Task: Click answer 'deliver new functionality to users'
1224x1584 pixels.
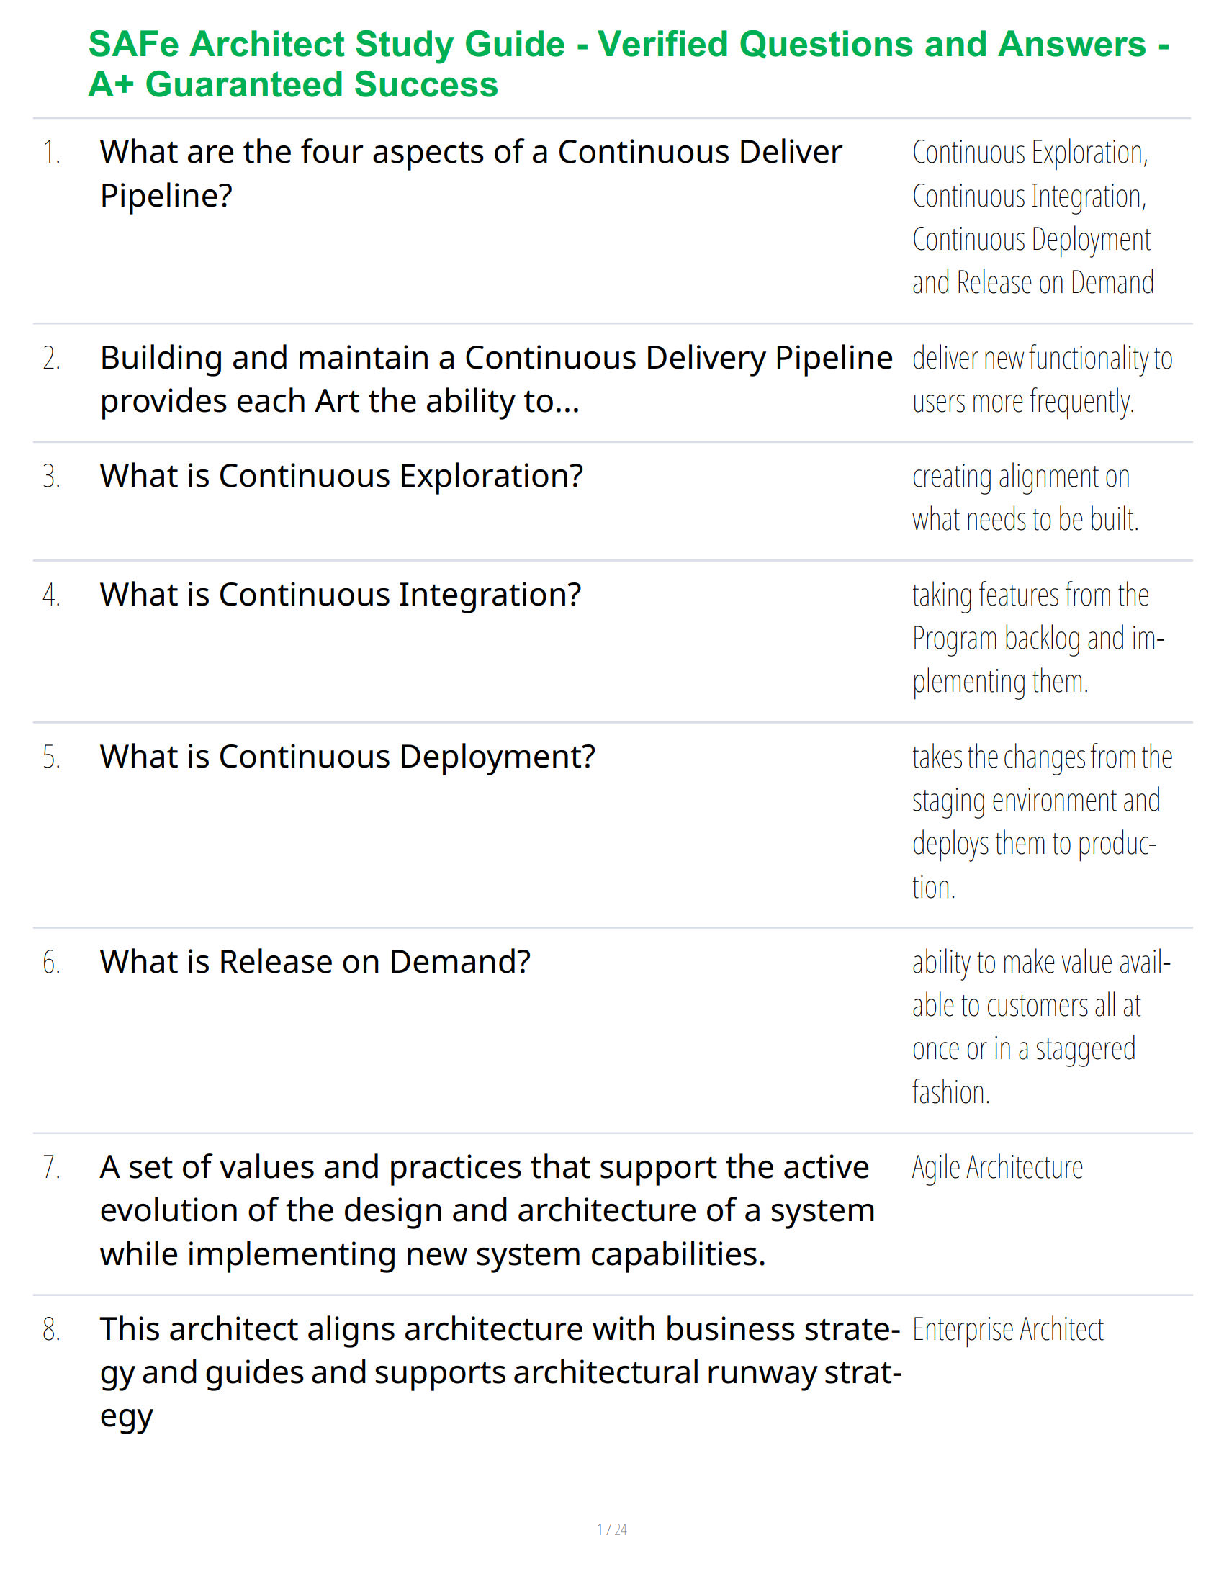Action: (x=1042, y=379)
